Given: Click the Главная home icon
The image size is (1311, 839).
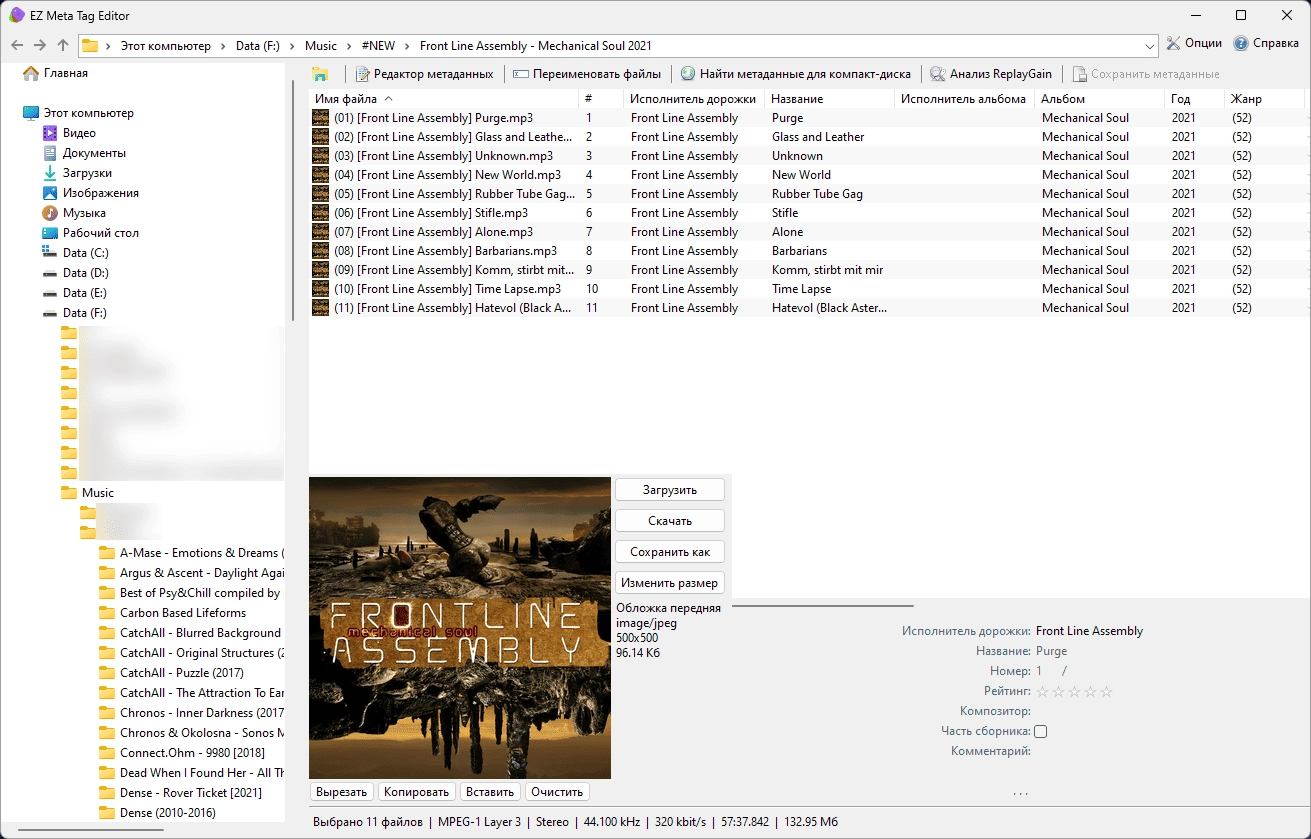Looking at the screenshot, I should coord(31,73).
